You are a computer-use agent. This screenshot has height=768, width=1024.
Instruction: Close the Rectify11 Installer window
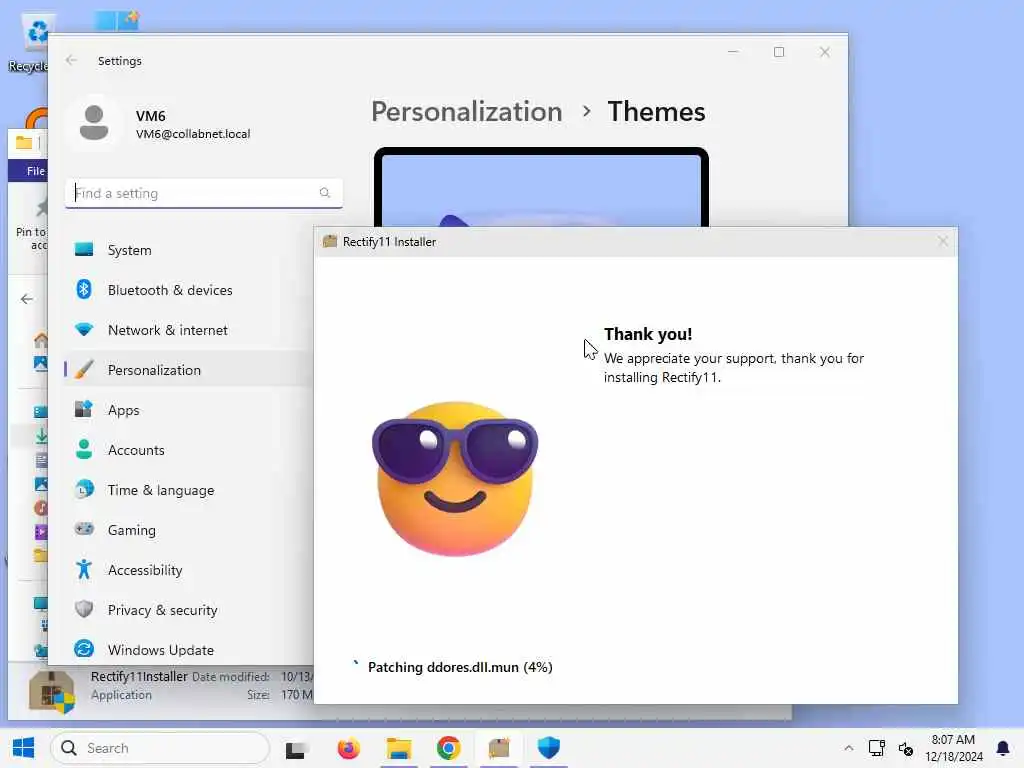point(942,242)
